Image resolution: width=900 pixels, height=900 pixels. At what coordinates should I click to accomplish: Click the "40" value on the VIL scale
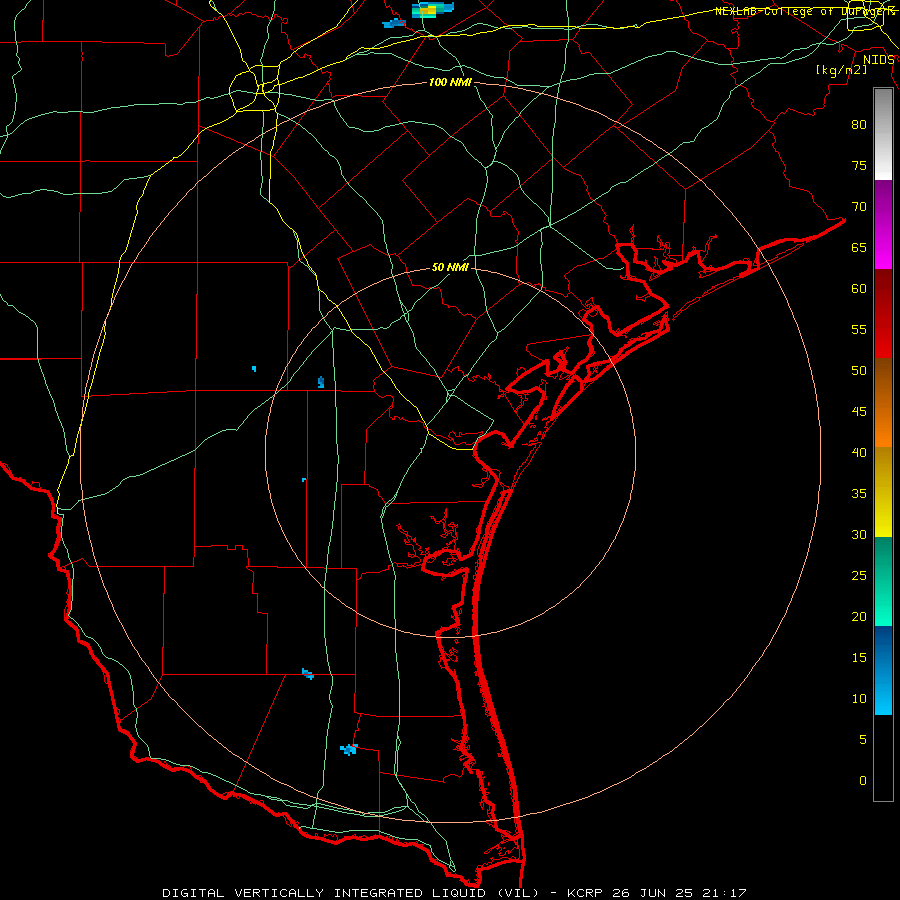click(859, 452)
